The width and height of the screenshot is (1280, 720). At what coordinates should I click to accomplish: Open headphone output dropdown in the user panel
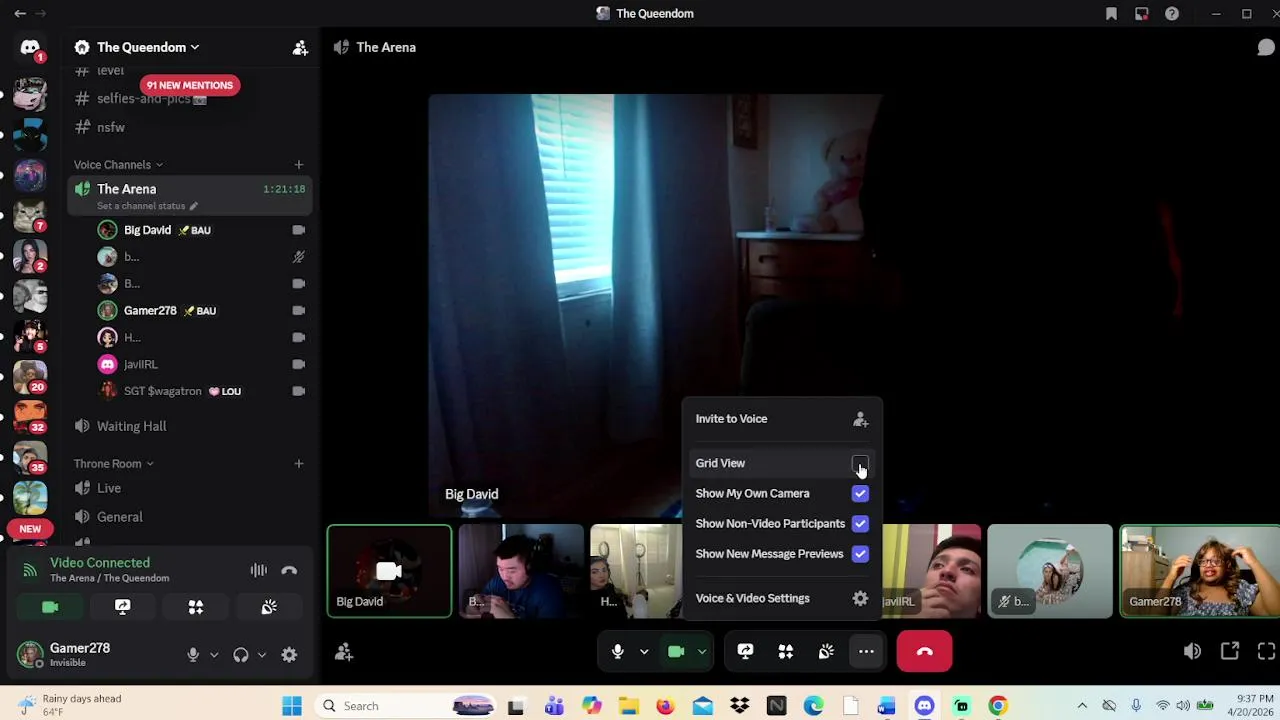(x=261, y=655)
